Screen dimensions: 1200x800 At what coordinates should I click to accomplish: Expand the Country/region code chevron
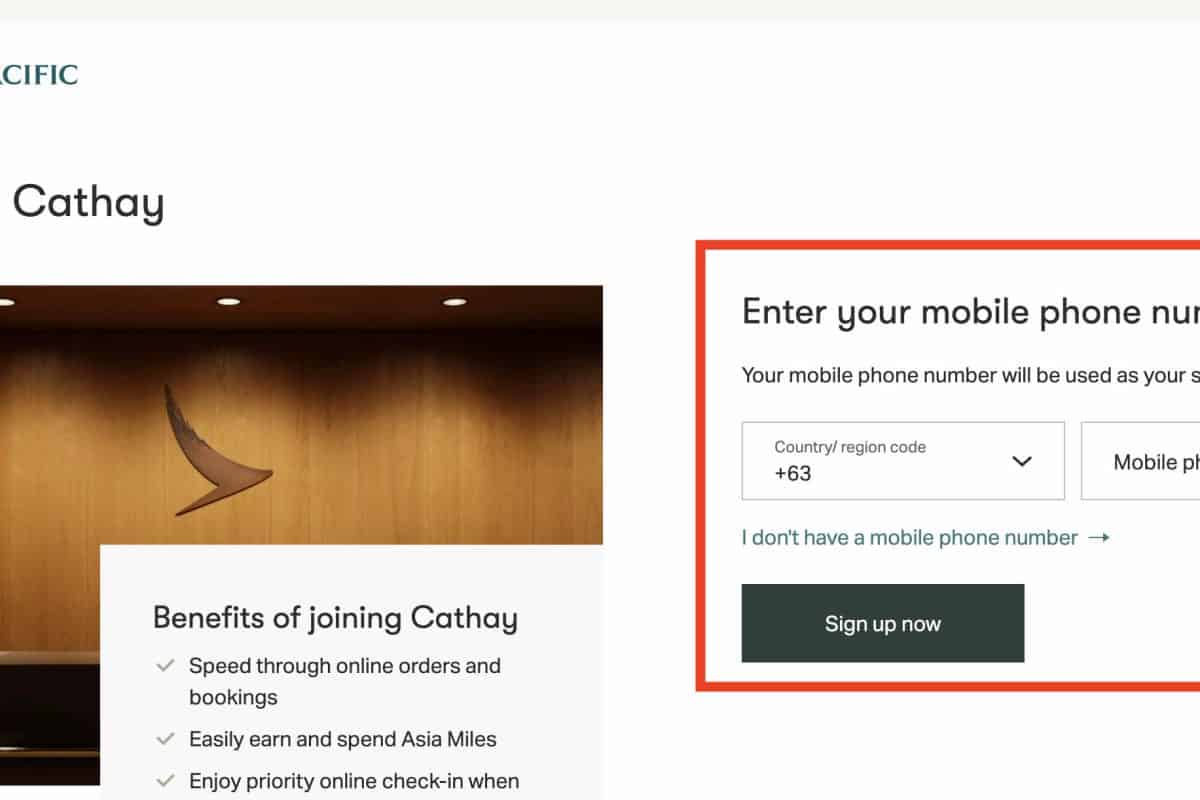[1021, 461]
